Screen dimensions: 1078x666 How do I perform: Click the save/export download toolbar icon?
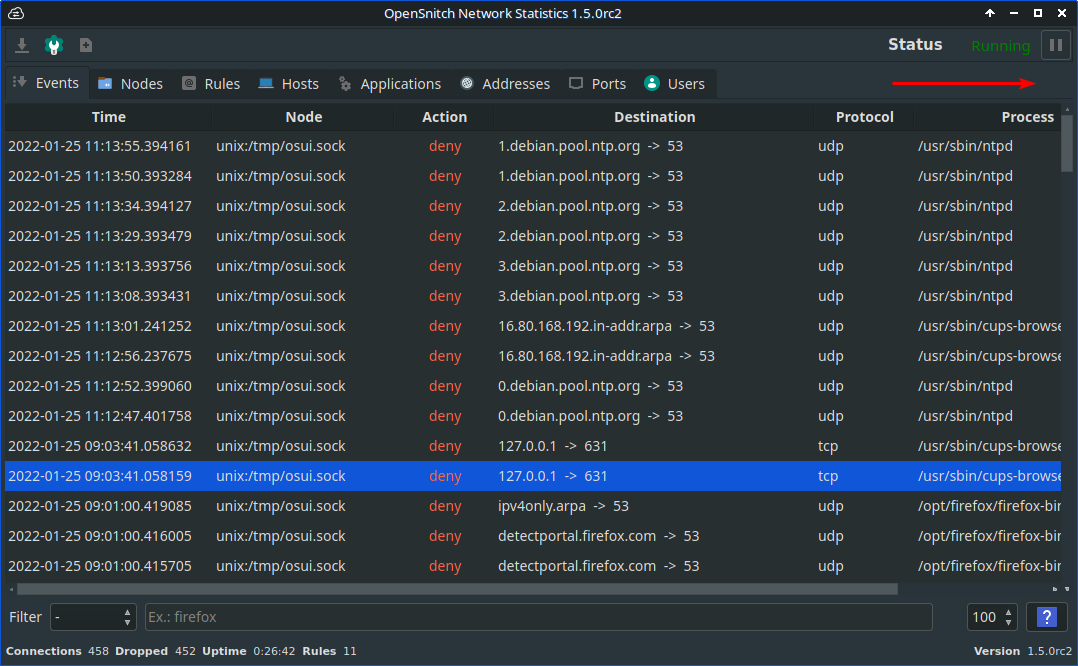pos(22,45)
